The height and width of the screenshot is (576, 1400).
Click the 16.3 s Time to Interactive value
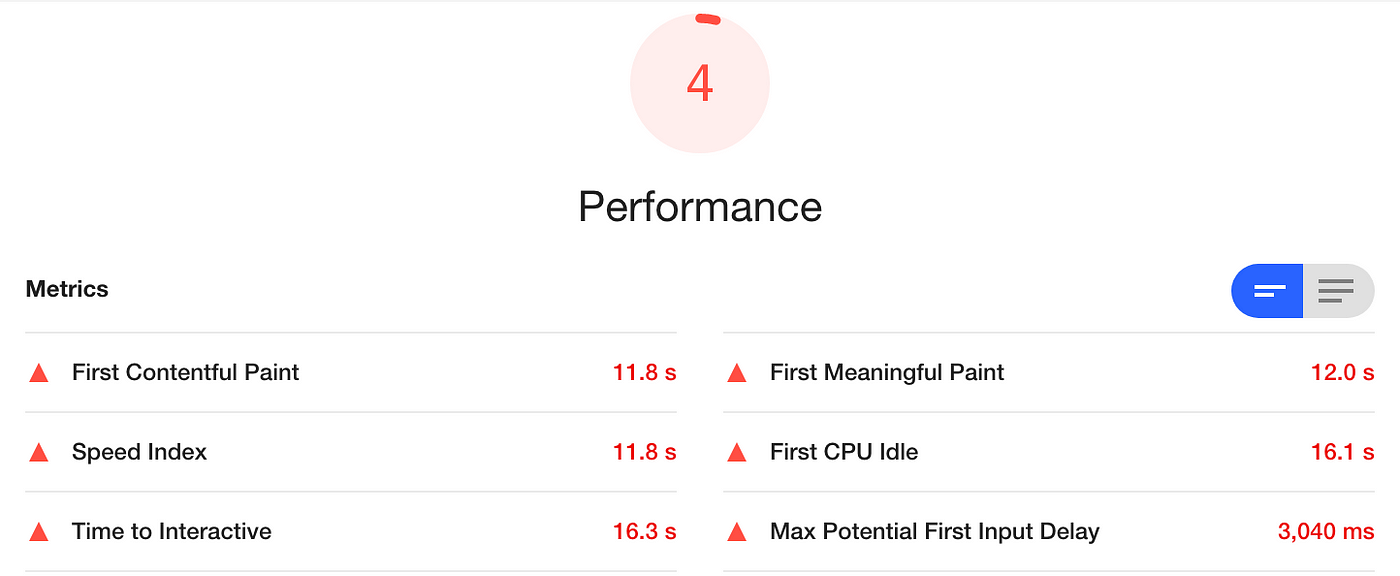(x=645, y=532)
